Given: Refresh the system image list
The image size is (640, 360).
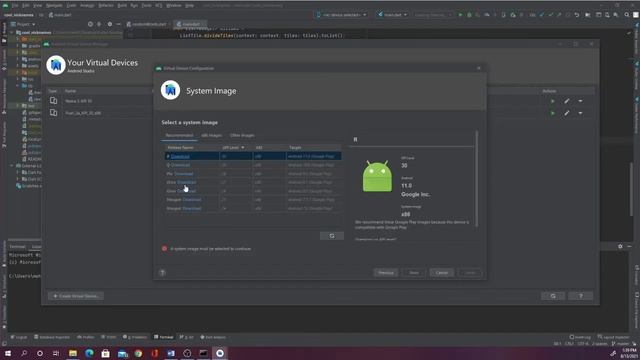Looking at the screenshot, I should tap(332, 236).
